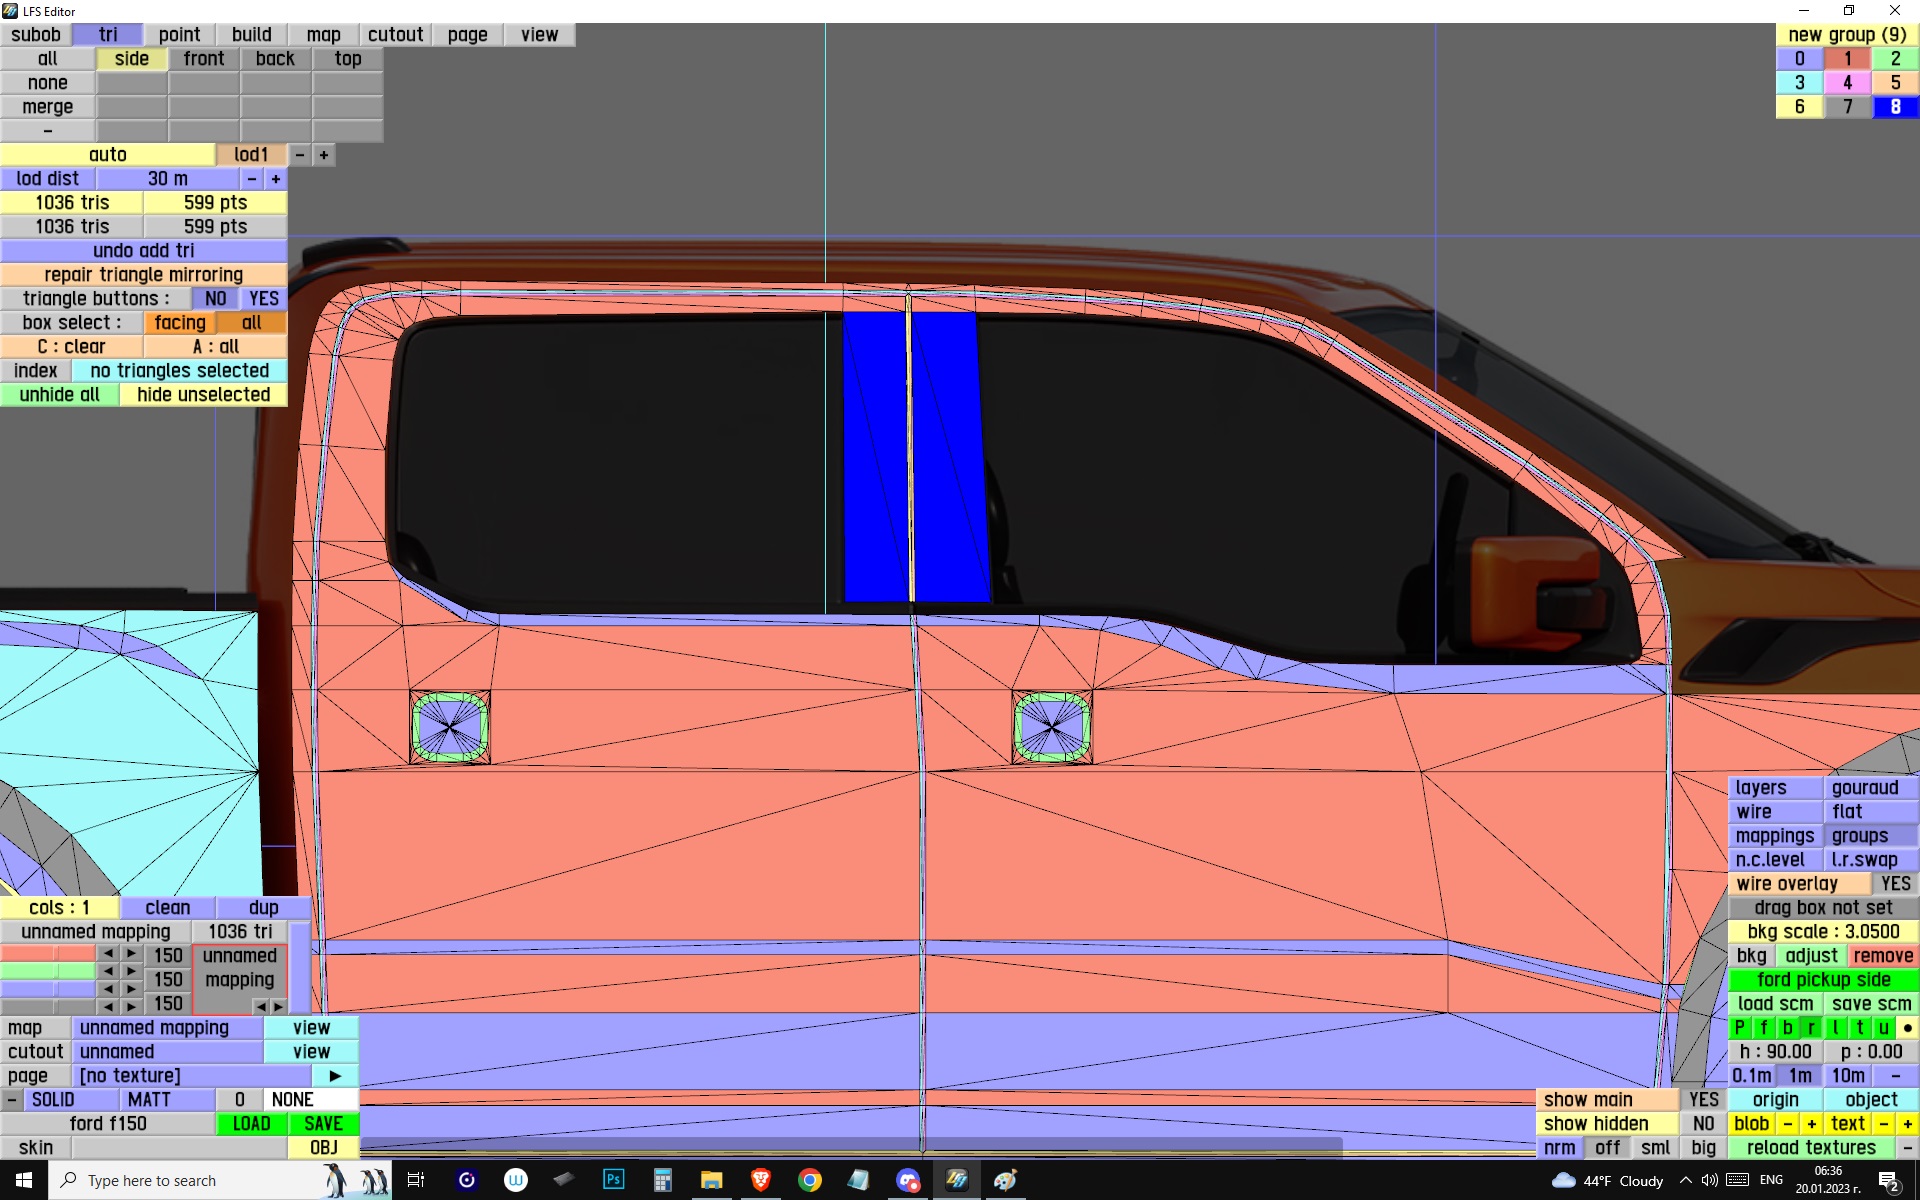The height and width of the screenshot is (1200, 1920).
Task: Click repair triangle mirroring
Action: (143, 275)
